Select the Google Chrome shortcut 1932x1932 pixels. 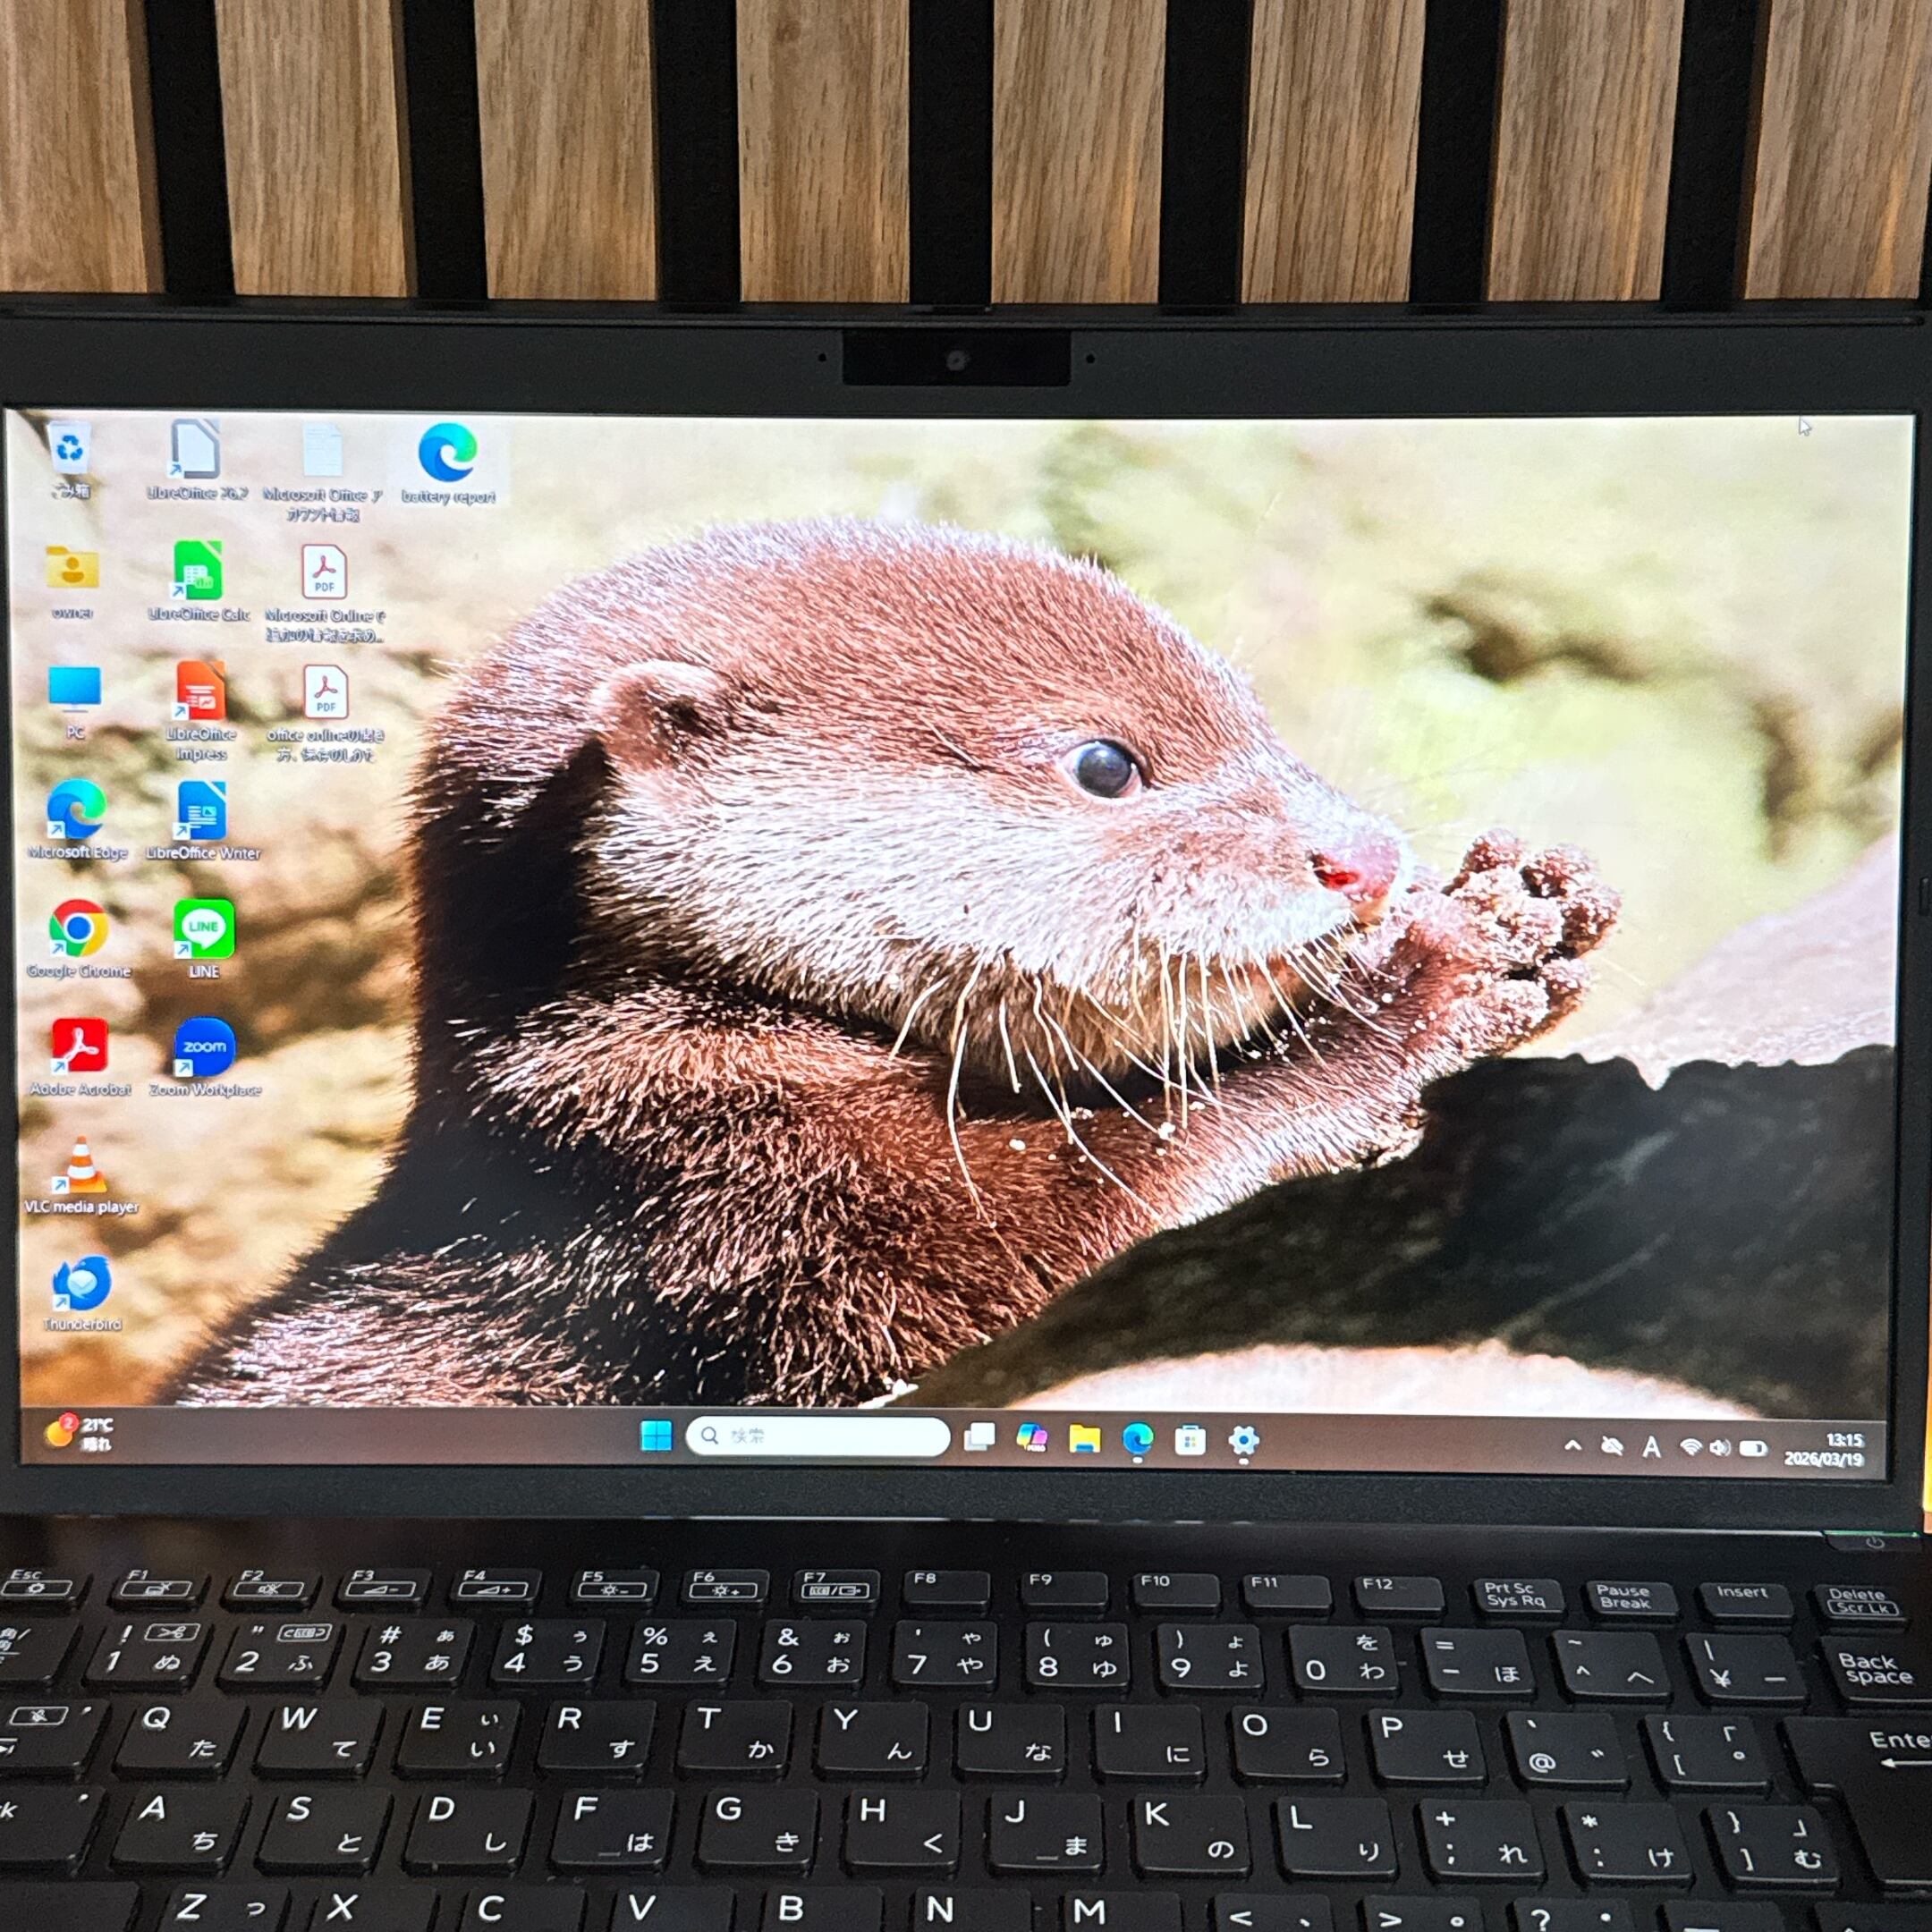coord(79,929)
